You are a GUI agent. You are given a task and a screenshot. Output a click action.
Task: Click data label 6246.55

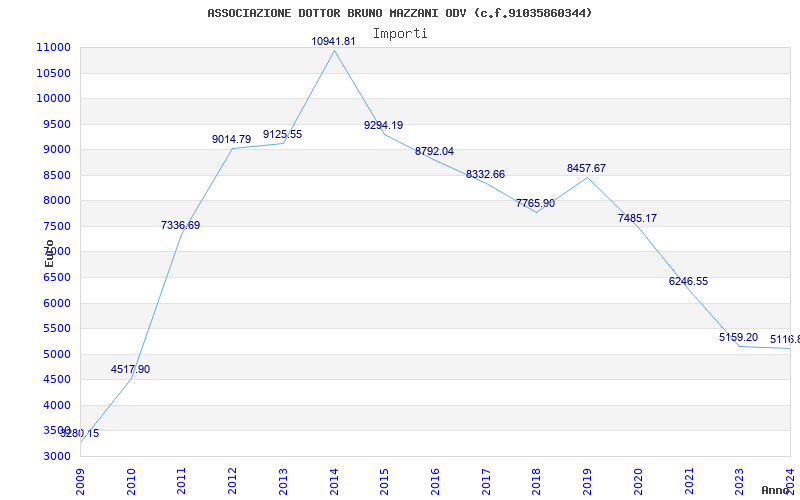(688, 281)
